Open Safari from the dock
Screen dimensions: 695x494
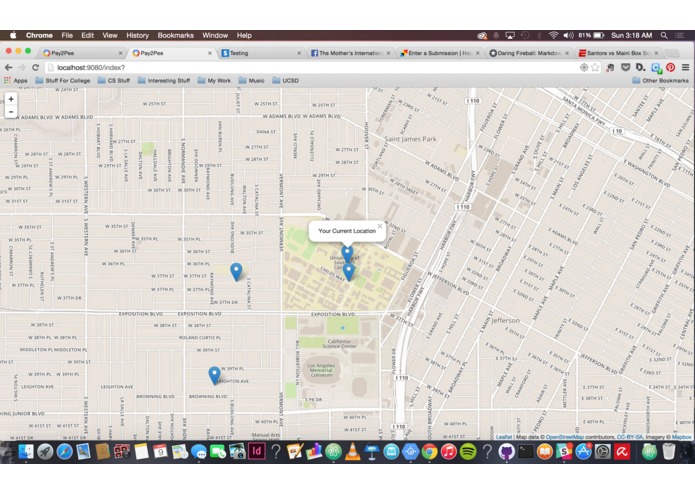(x=64, y=452)
